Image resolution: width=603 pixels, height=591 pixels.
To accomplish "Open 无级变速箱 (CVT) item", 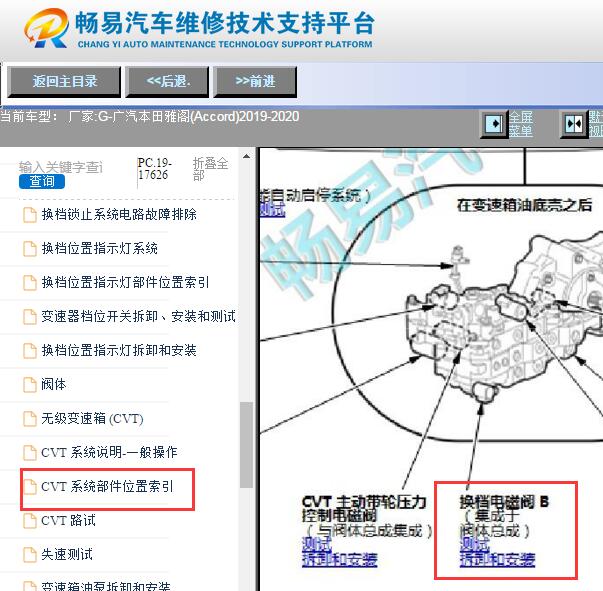I will coord(92,418).
